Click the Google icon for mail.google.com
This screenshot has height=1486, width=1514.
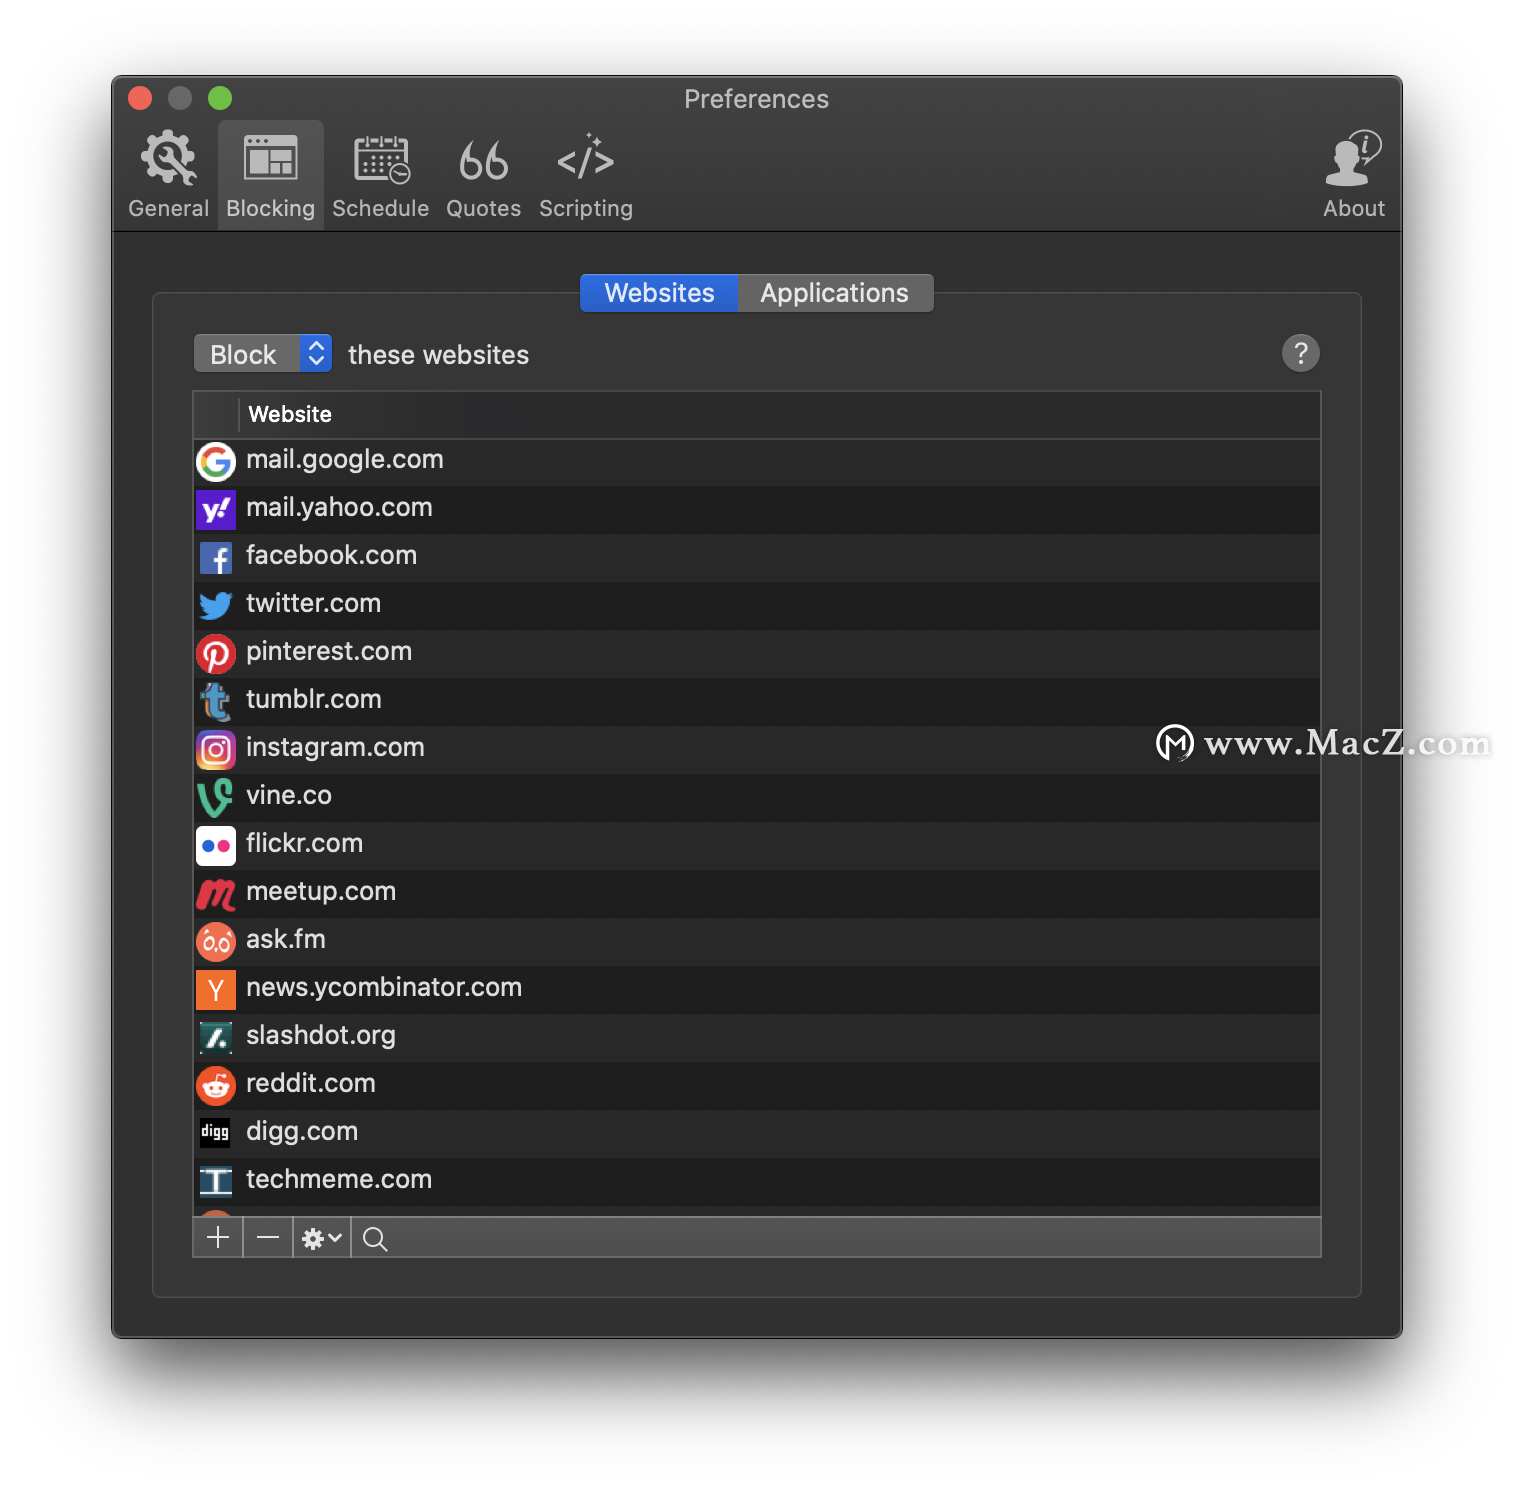[x=216, y=461]
